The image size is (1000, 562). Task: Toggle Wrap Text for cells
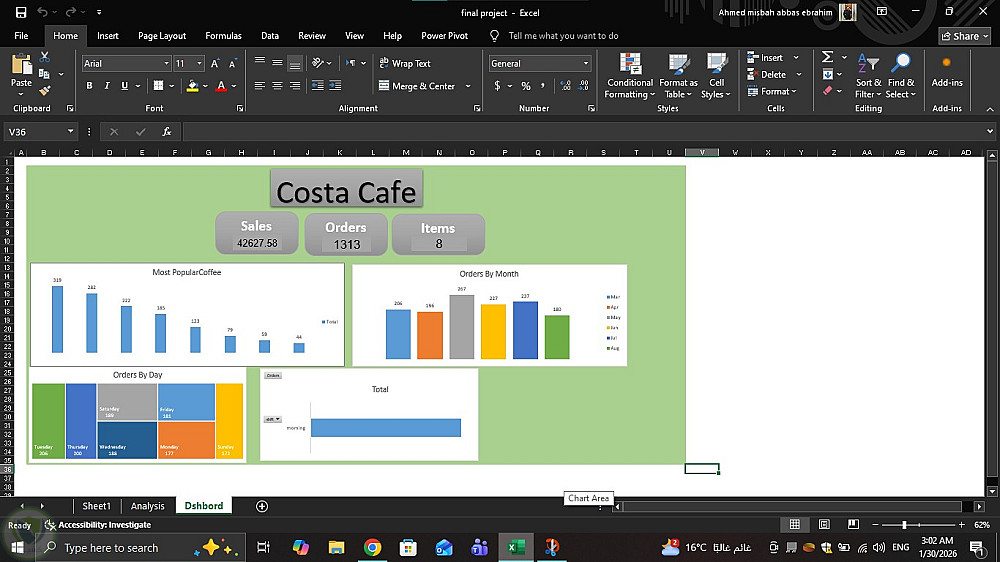coord(404,63)
